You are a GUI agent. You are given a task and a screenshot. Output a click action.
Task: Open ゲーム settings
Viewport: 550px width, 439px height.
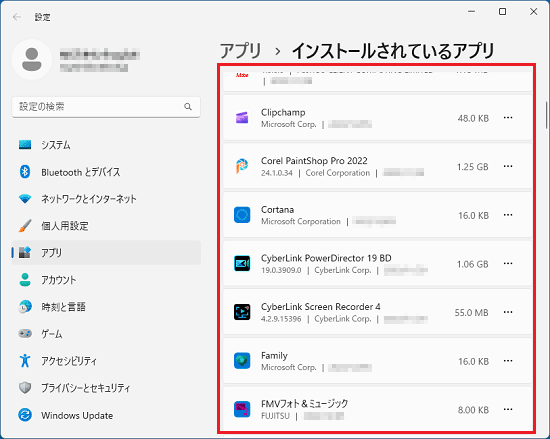(x=106, y=333)
